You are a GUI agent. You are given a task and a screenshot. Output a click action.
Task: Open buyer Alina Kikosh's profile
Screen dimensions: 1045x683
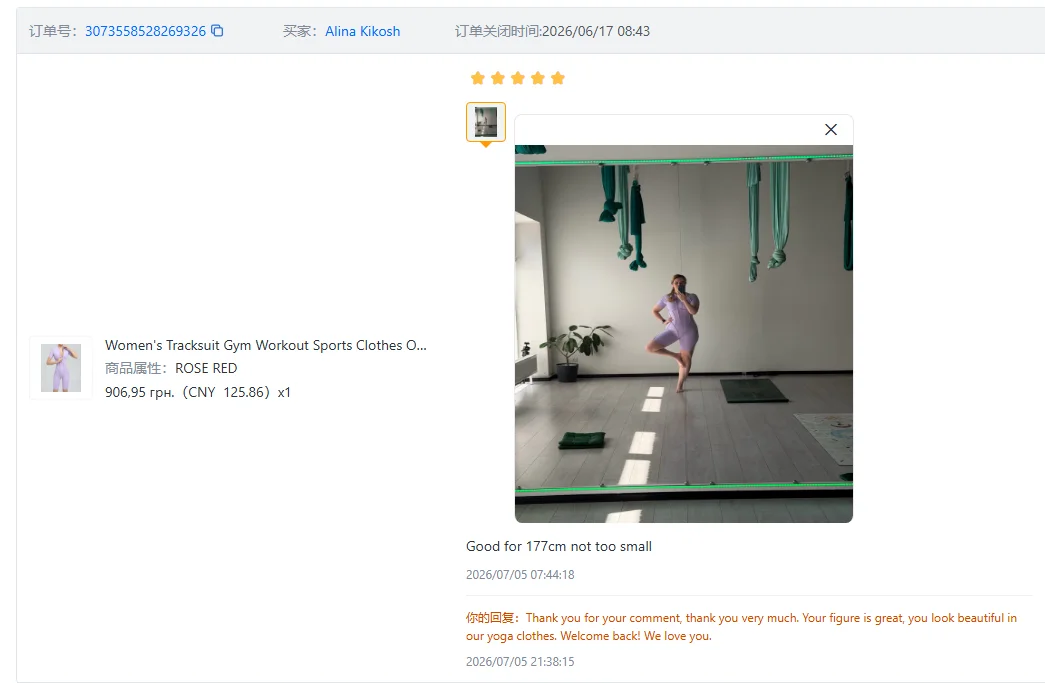point(363,31)
